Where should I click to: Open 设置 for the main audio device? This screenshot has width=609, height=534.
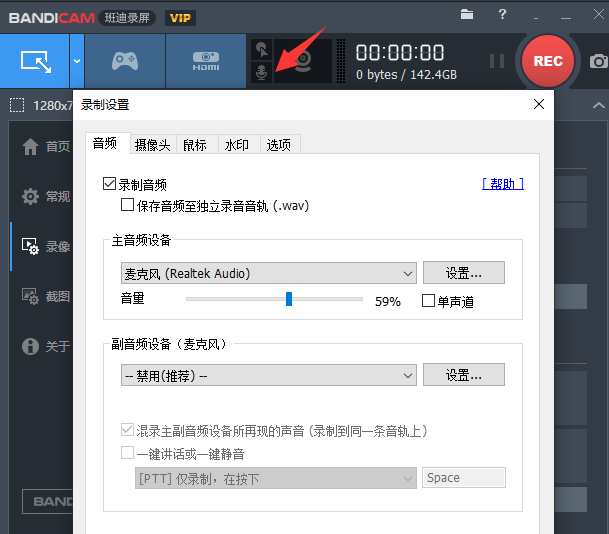pyautogui.click(x=464, y=273)
